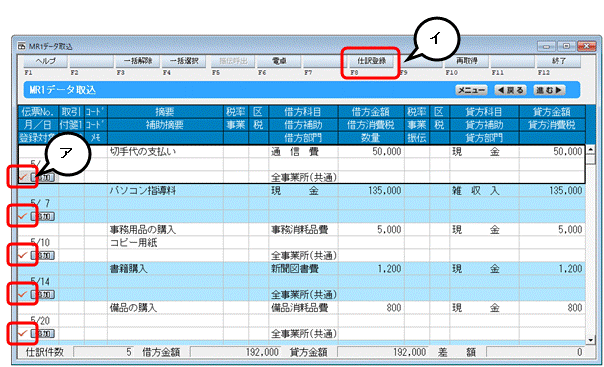
Task: Toggle registration checkmark for パソコン指導料 entry
Action: pos(23,216)
